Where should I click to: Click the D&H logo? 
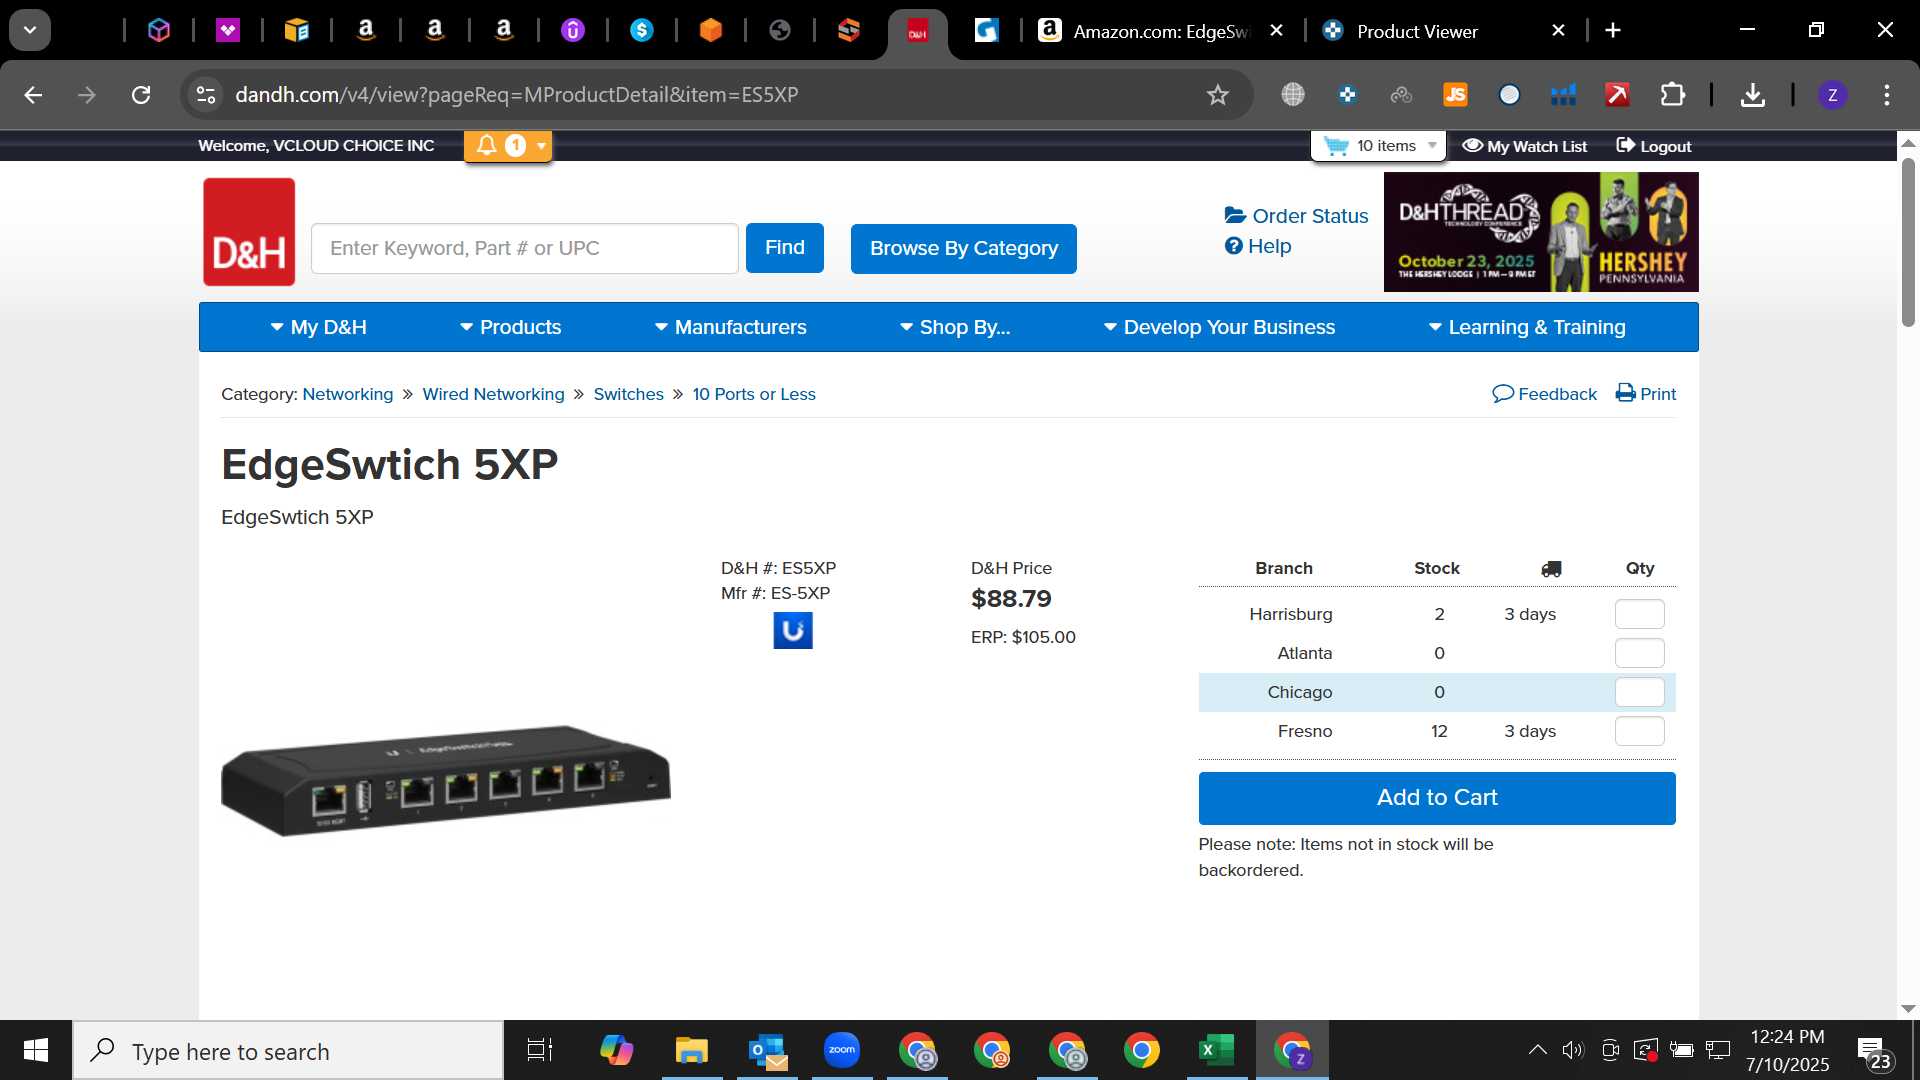249,232
